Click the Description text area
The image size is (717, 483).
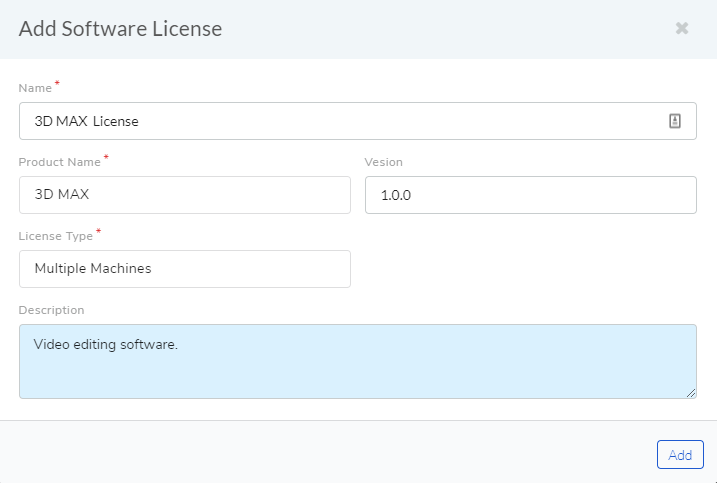point(358,361)
